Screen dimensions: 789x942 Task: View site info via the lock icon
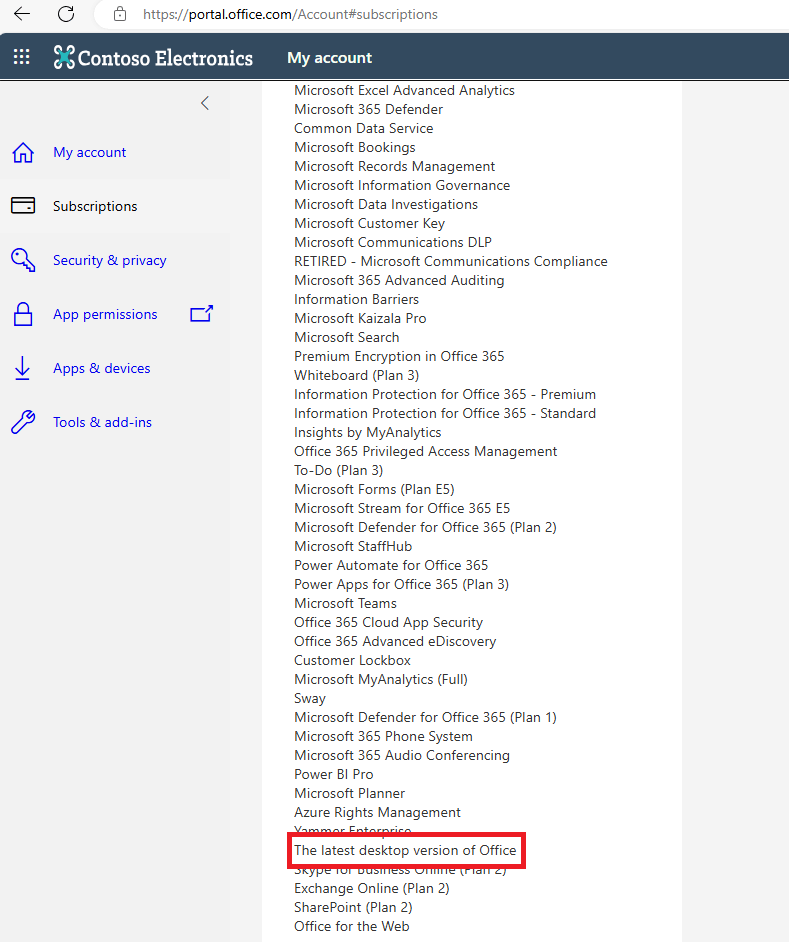120,14
